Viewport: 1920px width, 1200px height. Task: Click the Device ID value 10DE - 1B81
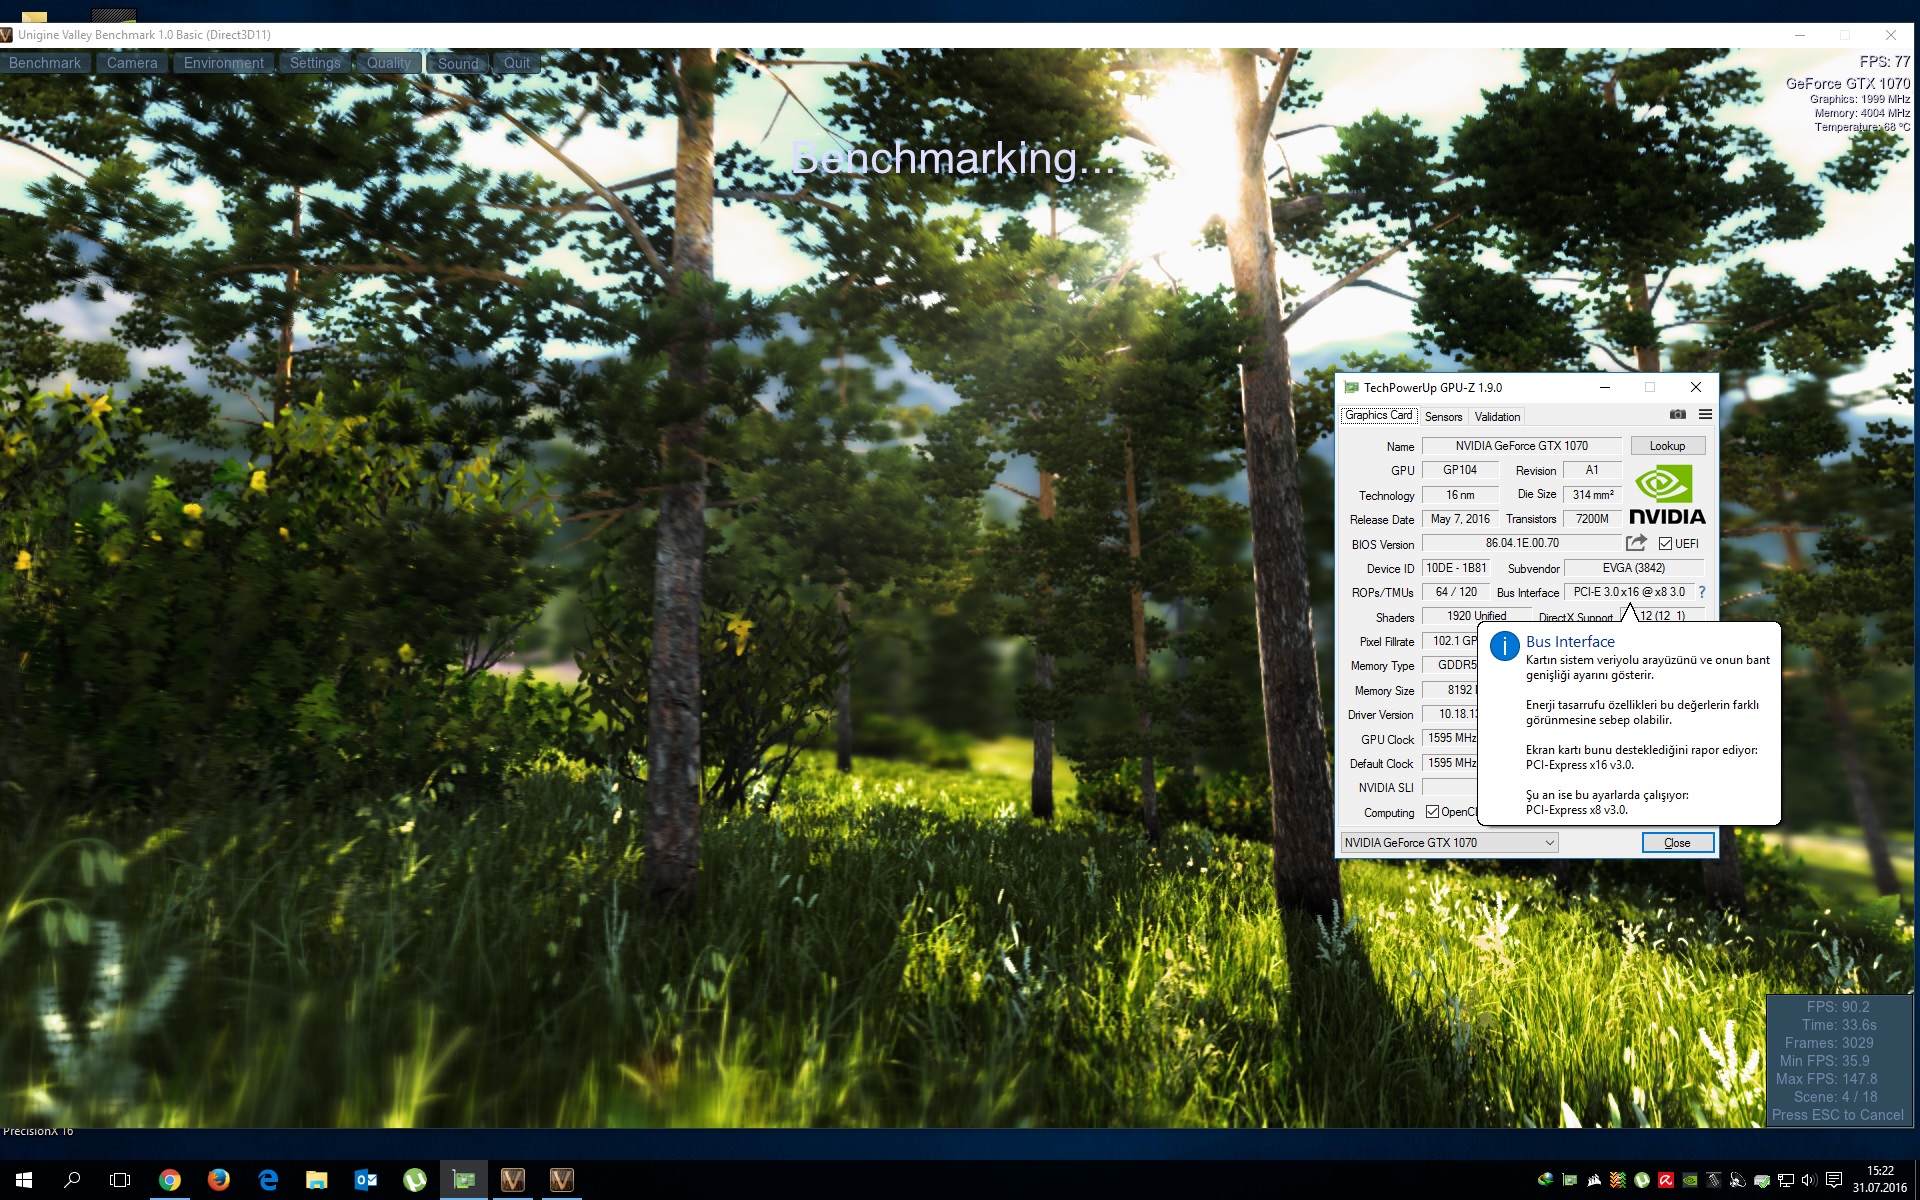[x=1456, y=568]
